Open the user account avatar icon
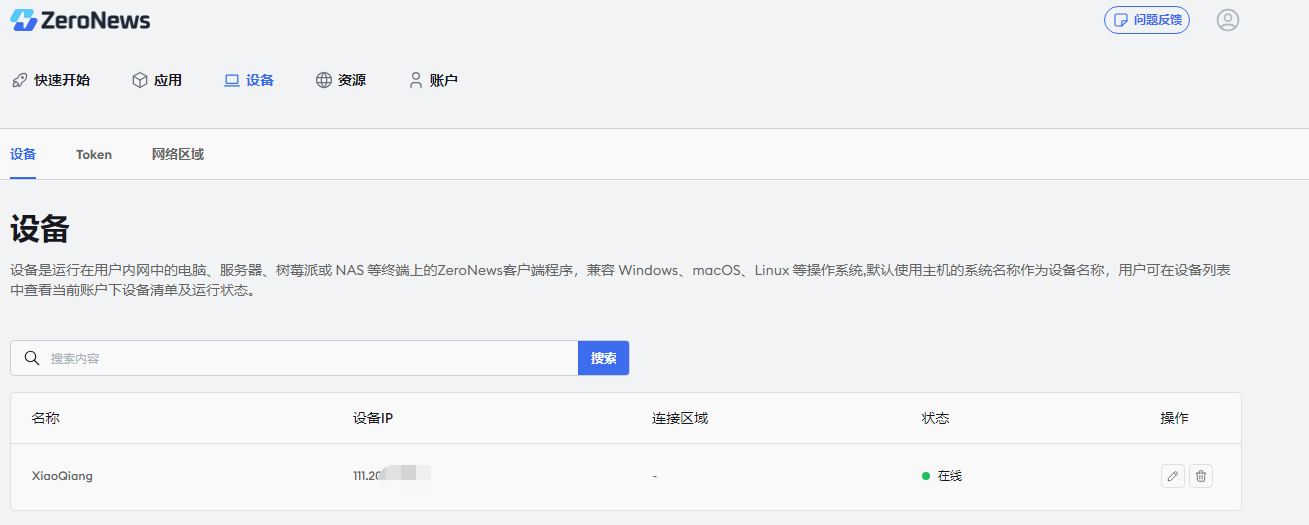 pos(1228,20)
